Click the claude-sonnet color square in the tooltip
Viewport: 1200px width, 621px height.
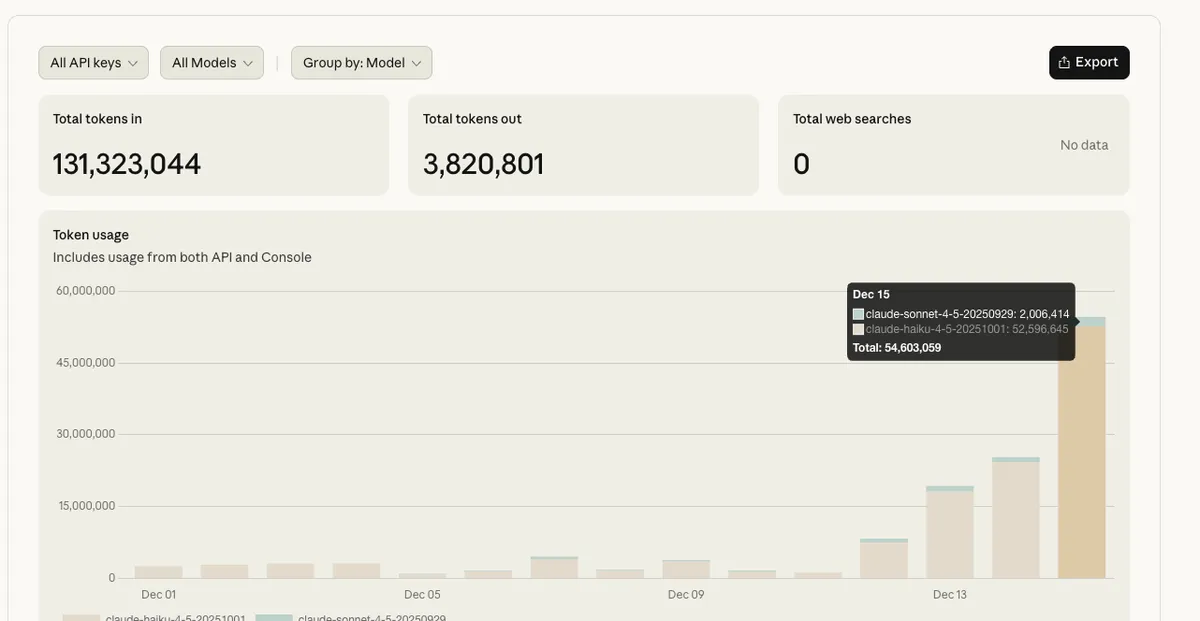click(857, 312)
